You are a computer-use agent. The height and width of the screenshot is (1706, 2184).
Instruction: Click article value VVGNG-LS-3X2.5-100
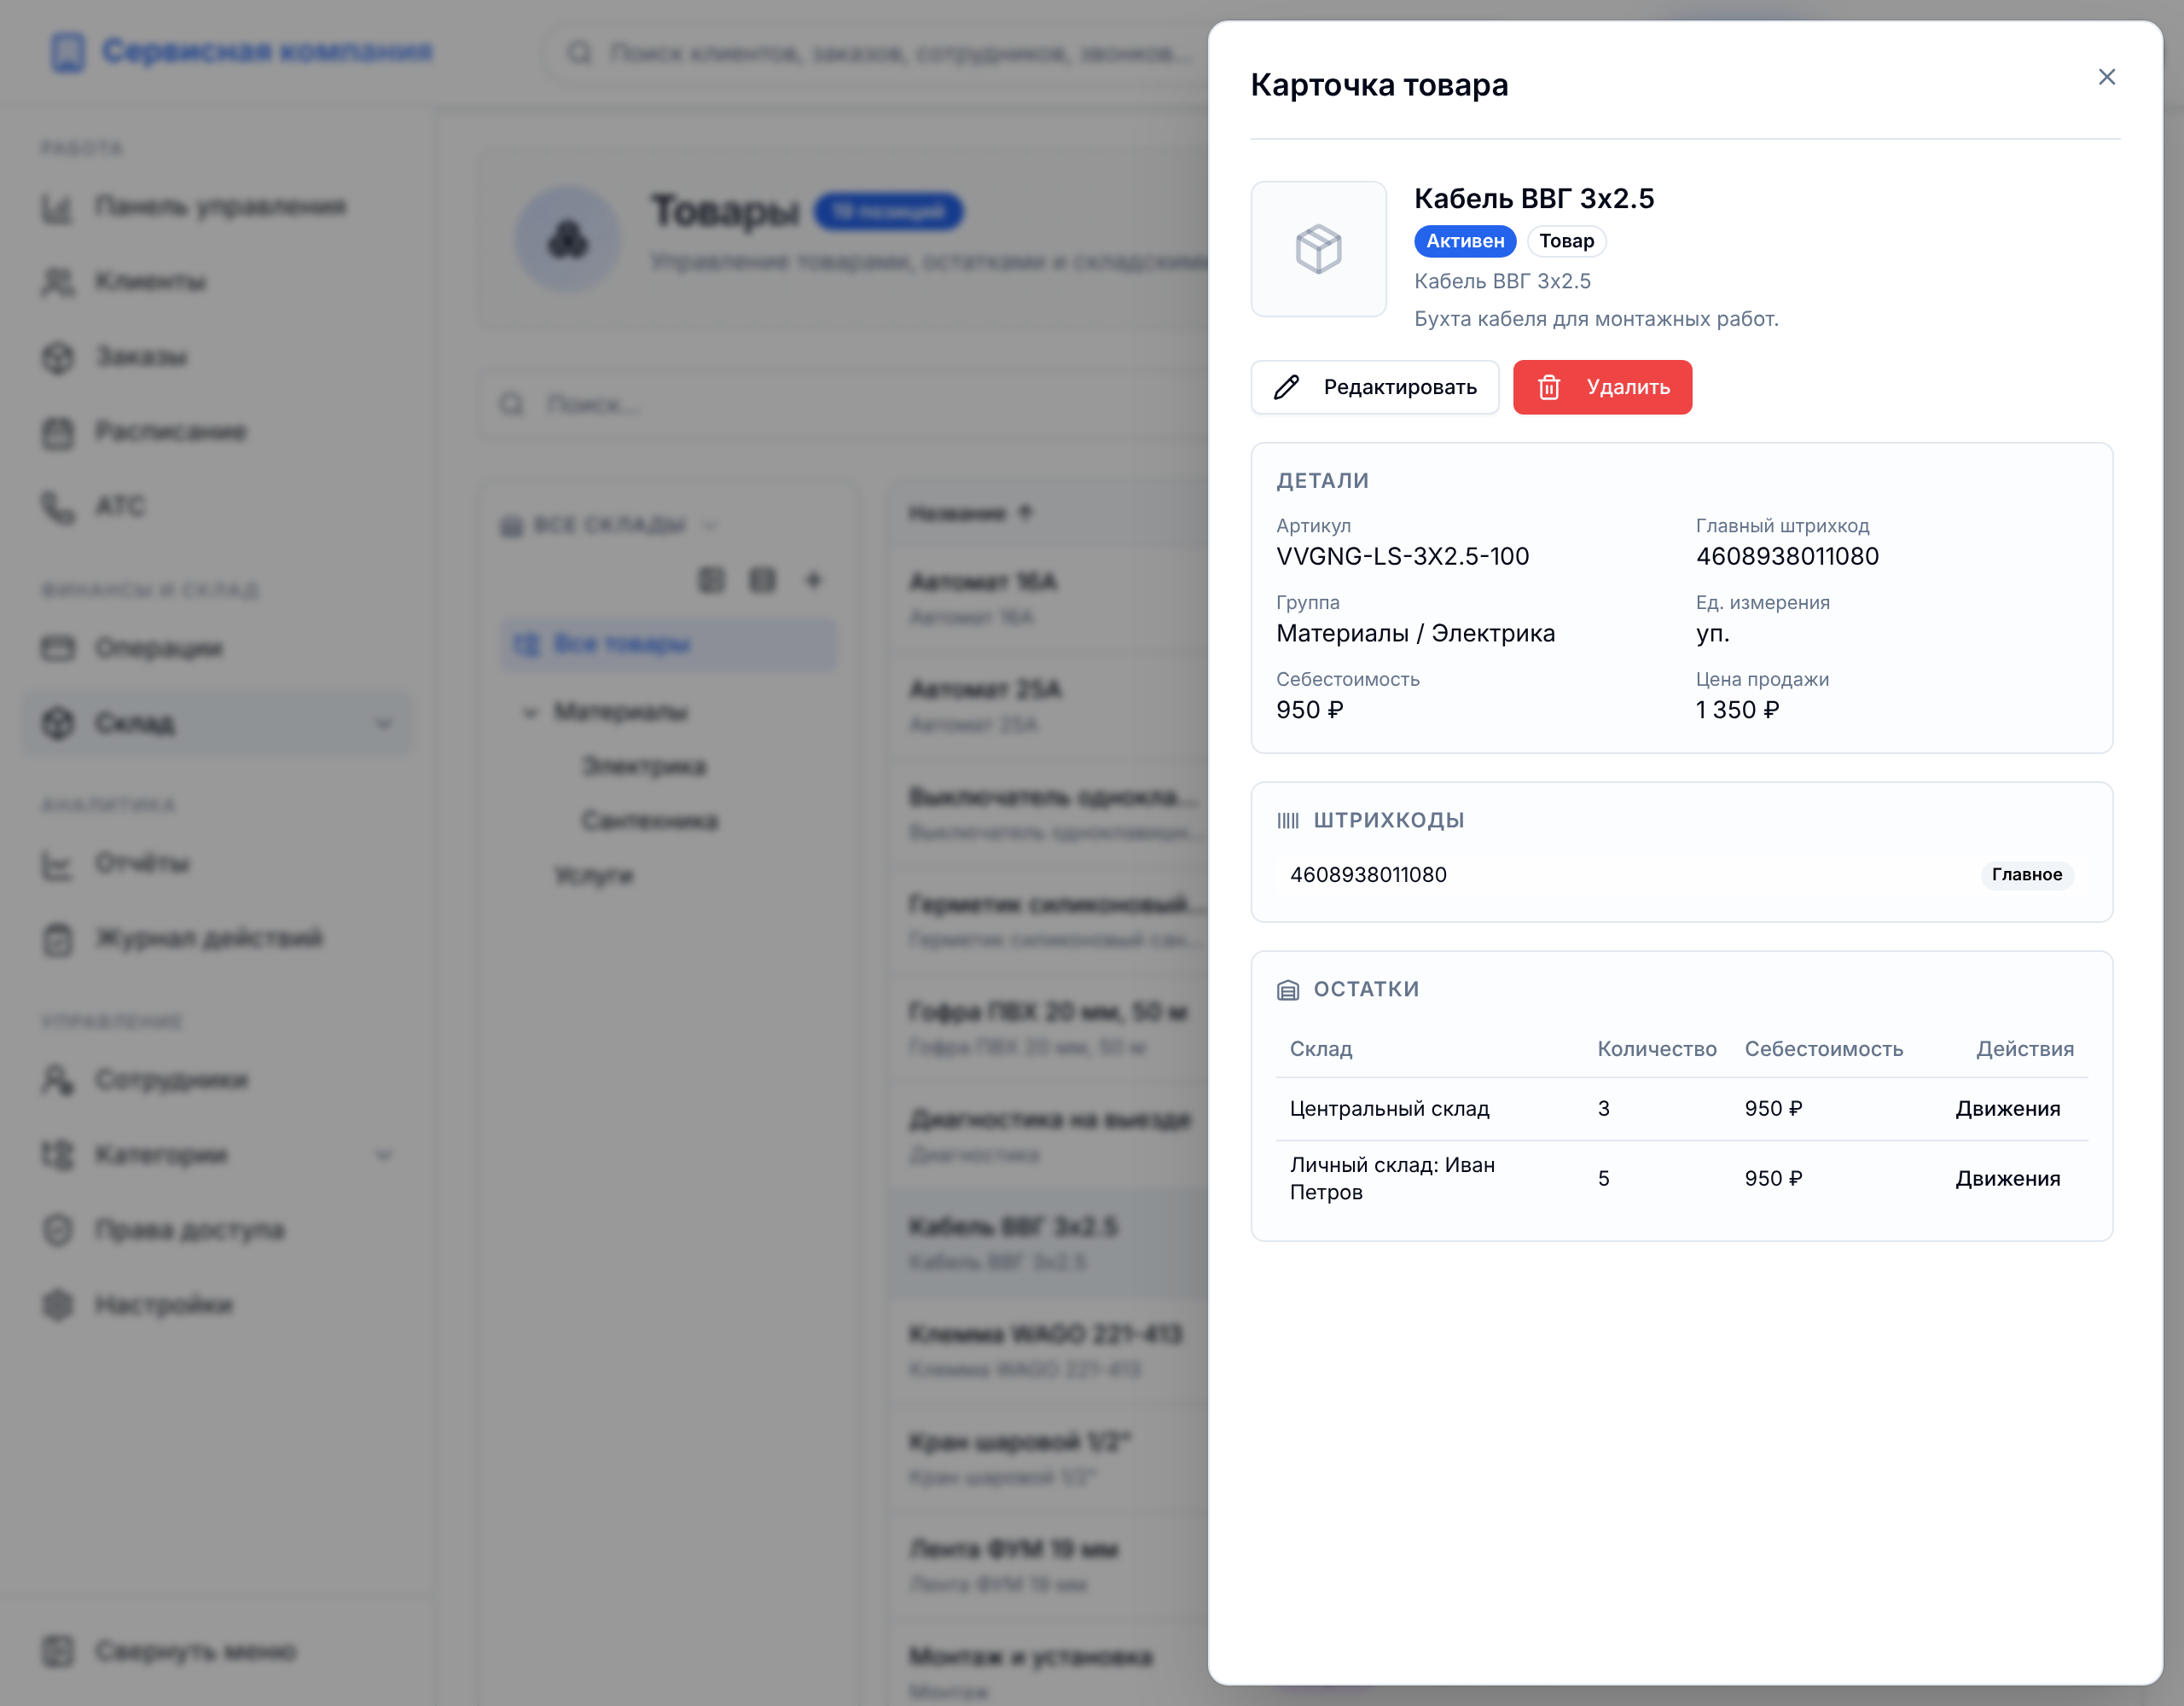[1402, 556]
